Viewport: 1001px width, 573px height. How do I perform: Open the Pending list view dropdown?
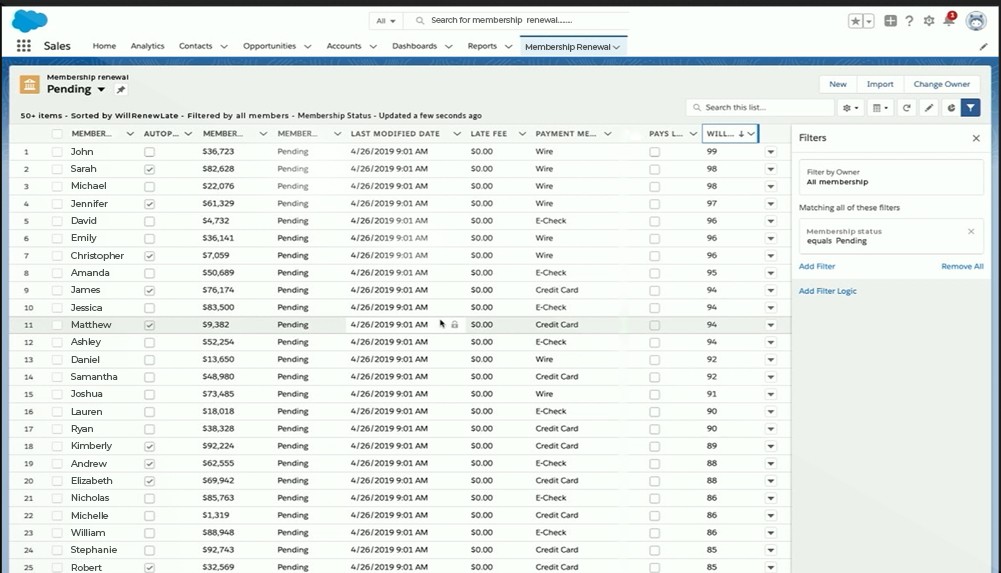pos(101,90)
